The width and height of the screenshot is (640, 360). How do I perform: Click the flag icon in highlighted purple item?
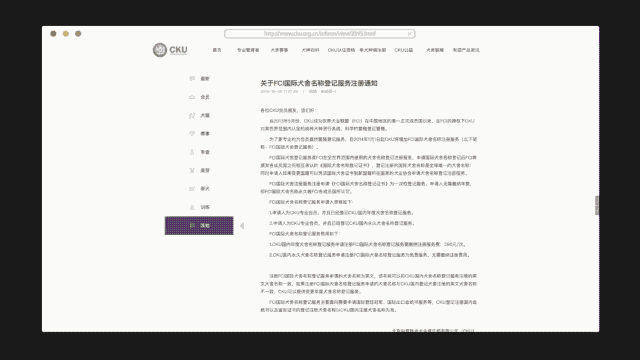(x=192, y=225)
